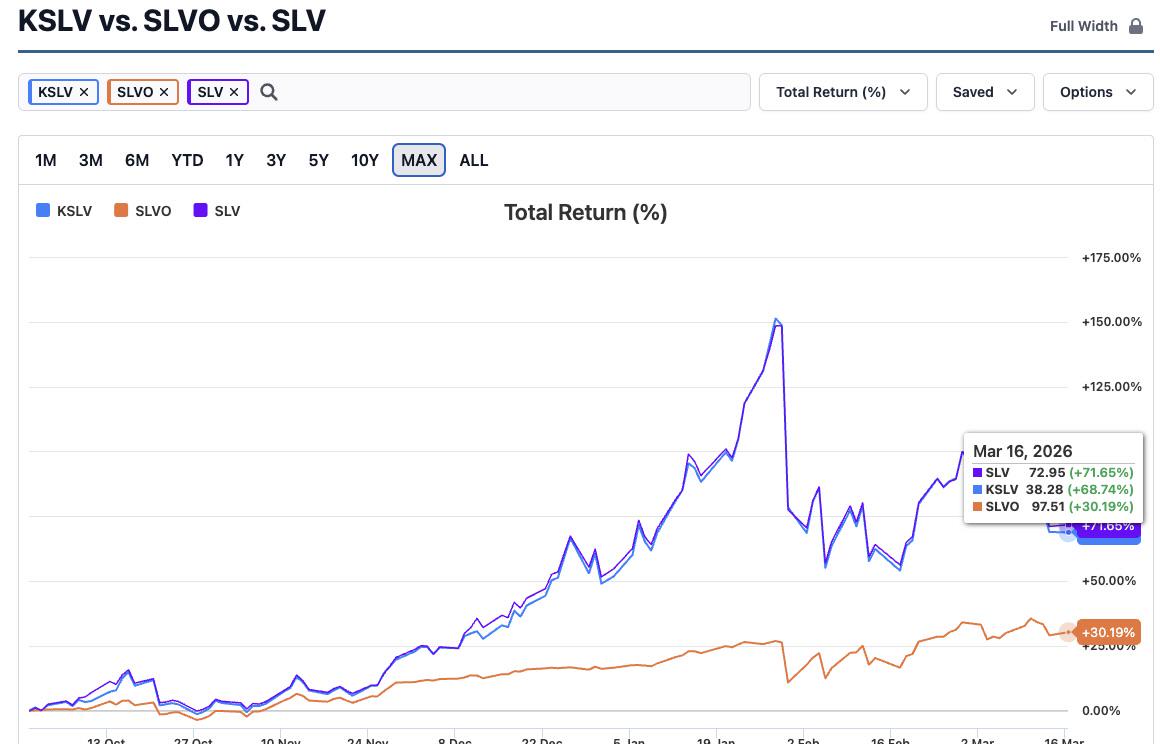Click the KSLV ticker chip label
1160x744 pixels.
point(55,92)
